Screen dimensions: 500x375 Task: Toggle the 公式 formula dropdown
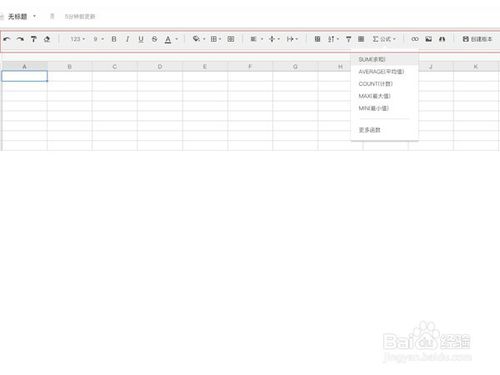pos(384,39)
